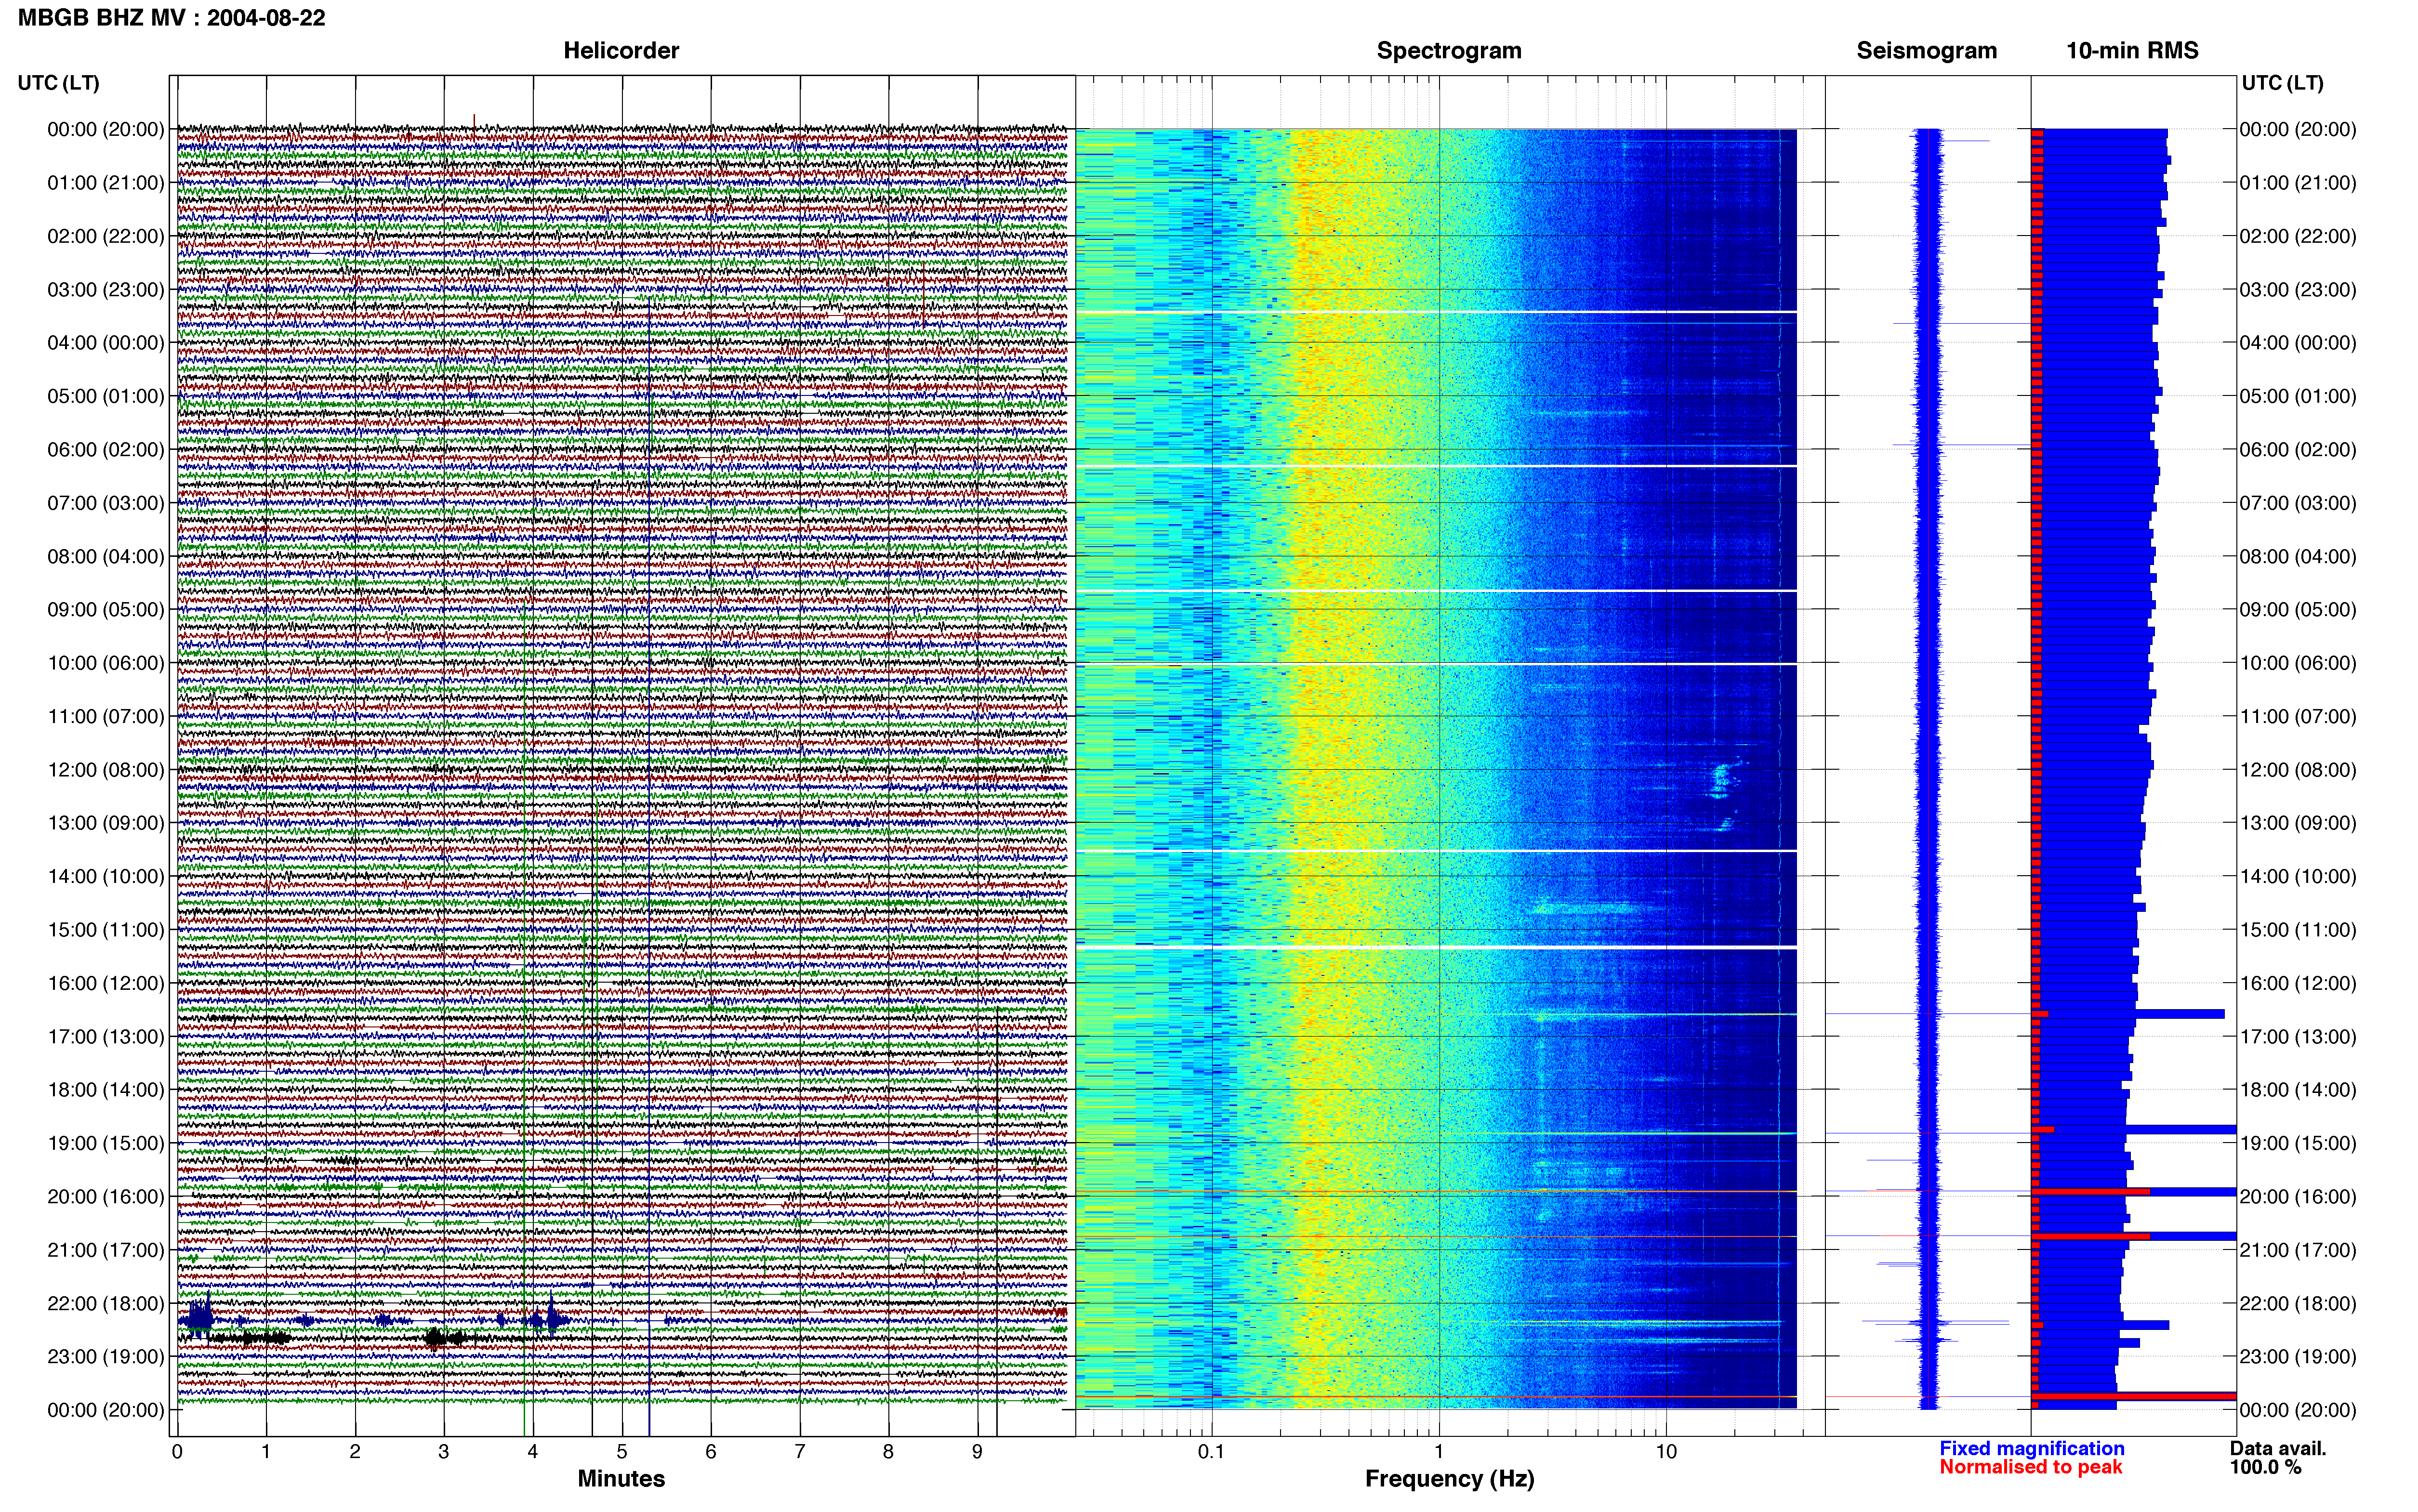This screenshot has width=2418, height=1512.
Task: Click 15:00 (11:00) beside the Helicorder
Action: pos(105,930)
